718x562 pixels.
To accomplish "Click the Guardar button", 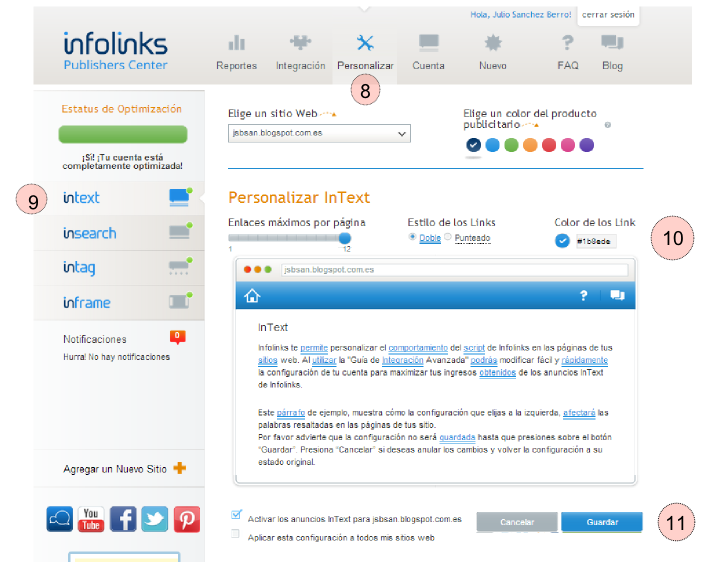I will click(x=602, y=522).
